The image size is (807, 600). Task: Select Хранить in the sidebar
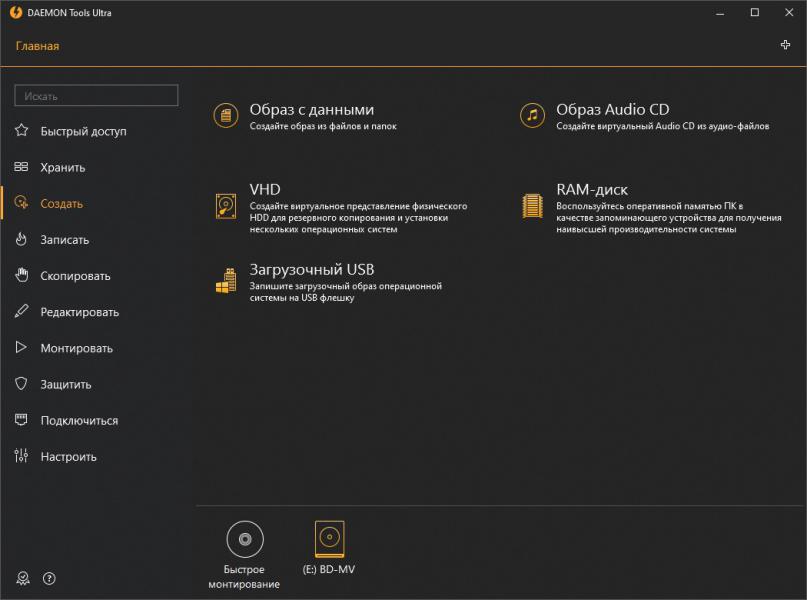point(63,168)
